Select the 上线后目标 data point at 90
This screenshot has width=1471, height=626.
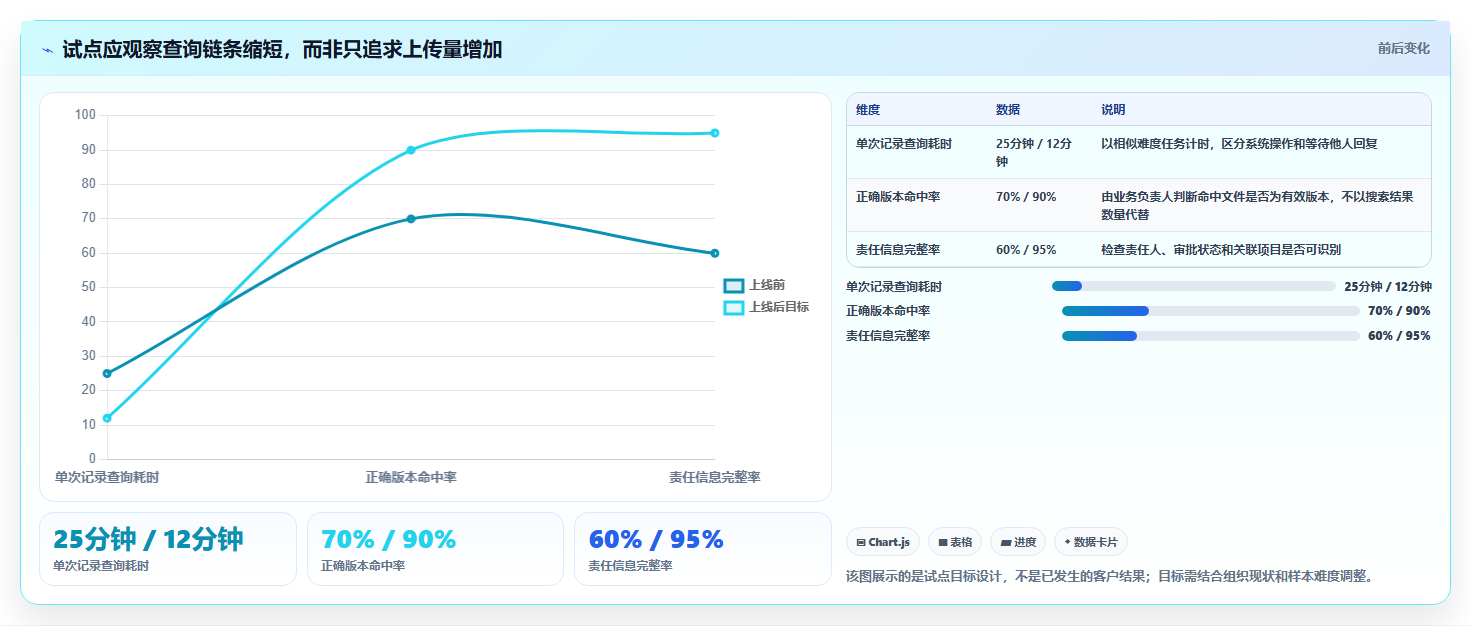point(411,150)
